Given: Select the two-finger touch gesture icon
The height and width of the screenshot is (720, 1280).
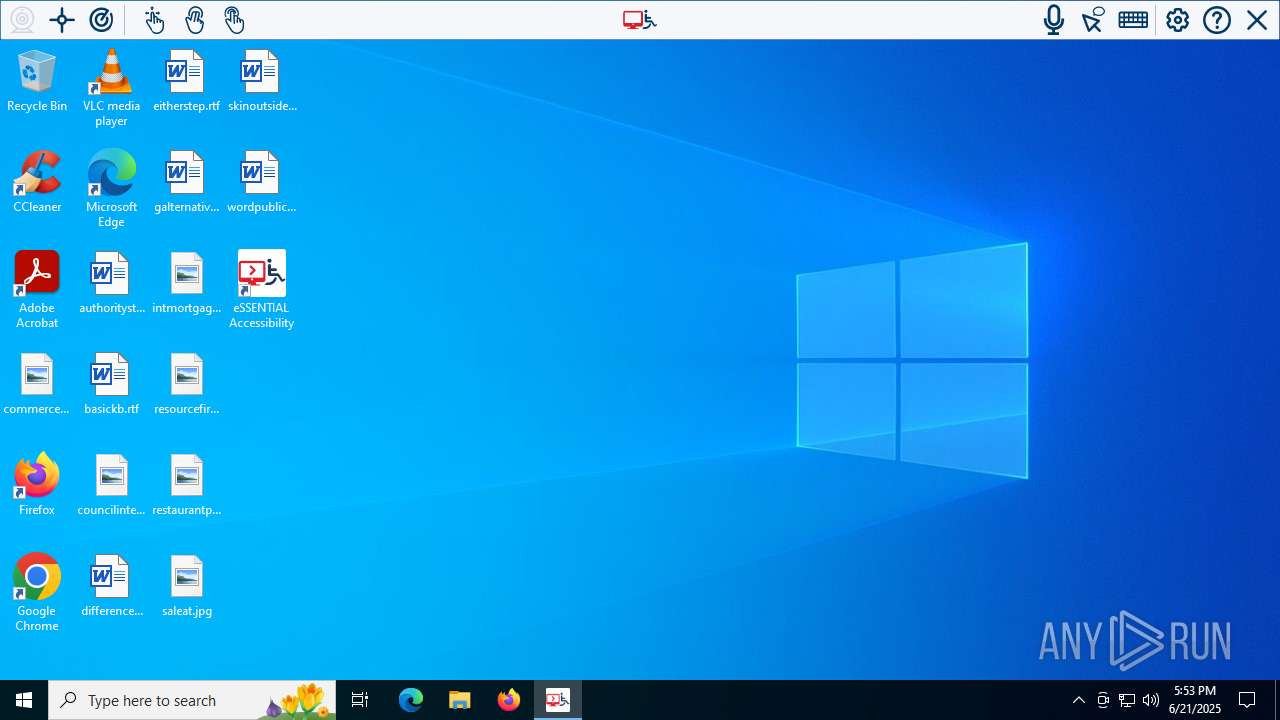Looking at the screenshot, I should [x=194, y=20].
